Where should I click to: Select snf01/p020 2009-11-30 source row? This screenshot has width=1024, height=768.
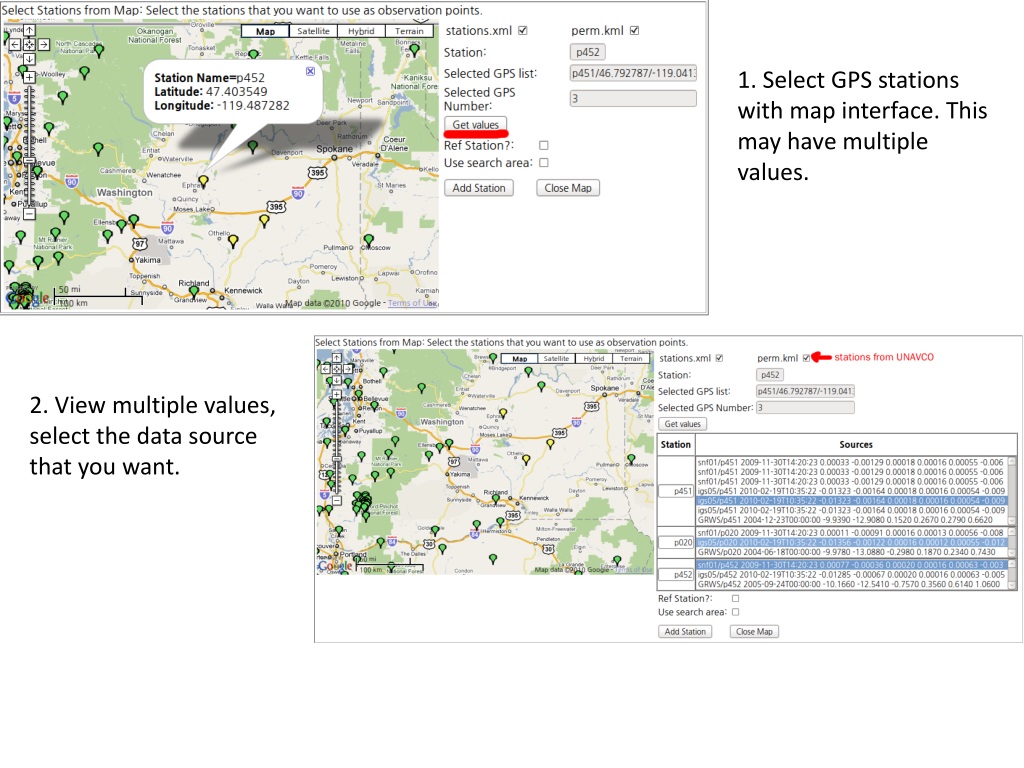click(852, 533)
